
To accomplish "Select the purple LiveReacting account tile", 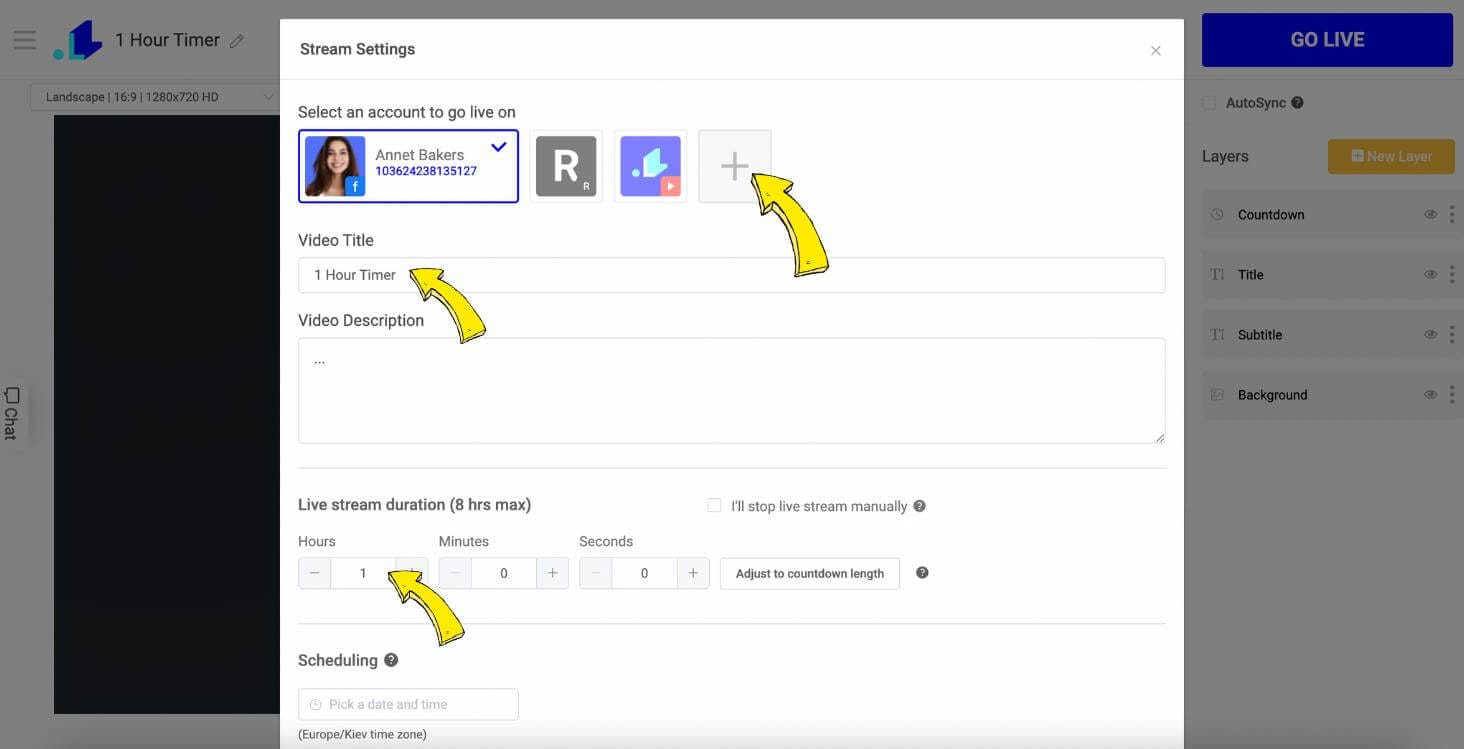I will (x=650, y=166).
